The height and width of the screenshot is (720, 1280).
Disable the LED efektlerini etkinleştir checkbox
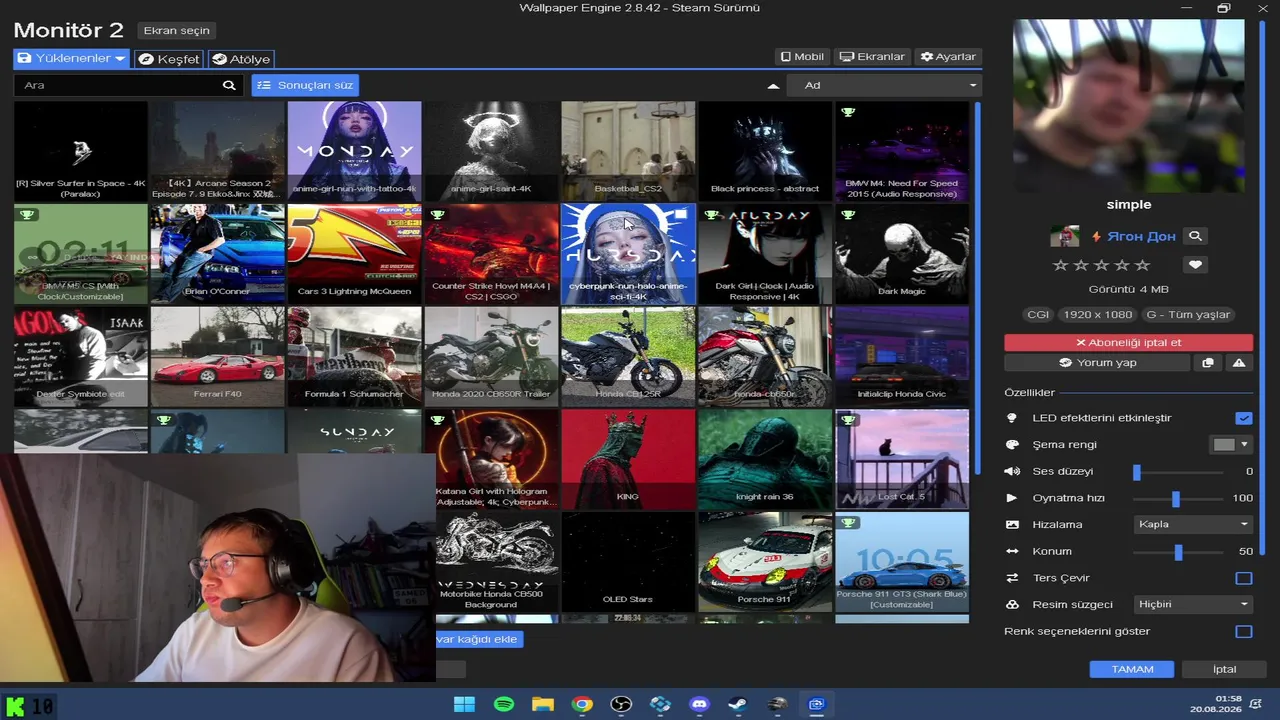1244,418
